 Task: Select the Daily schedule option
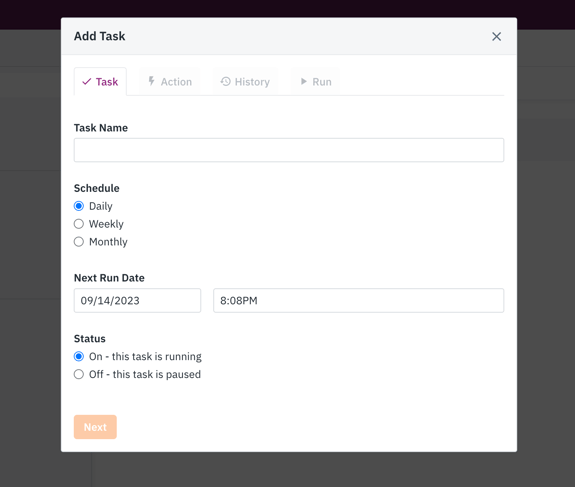tap(79, 206)
